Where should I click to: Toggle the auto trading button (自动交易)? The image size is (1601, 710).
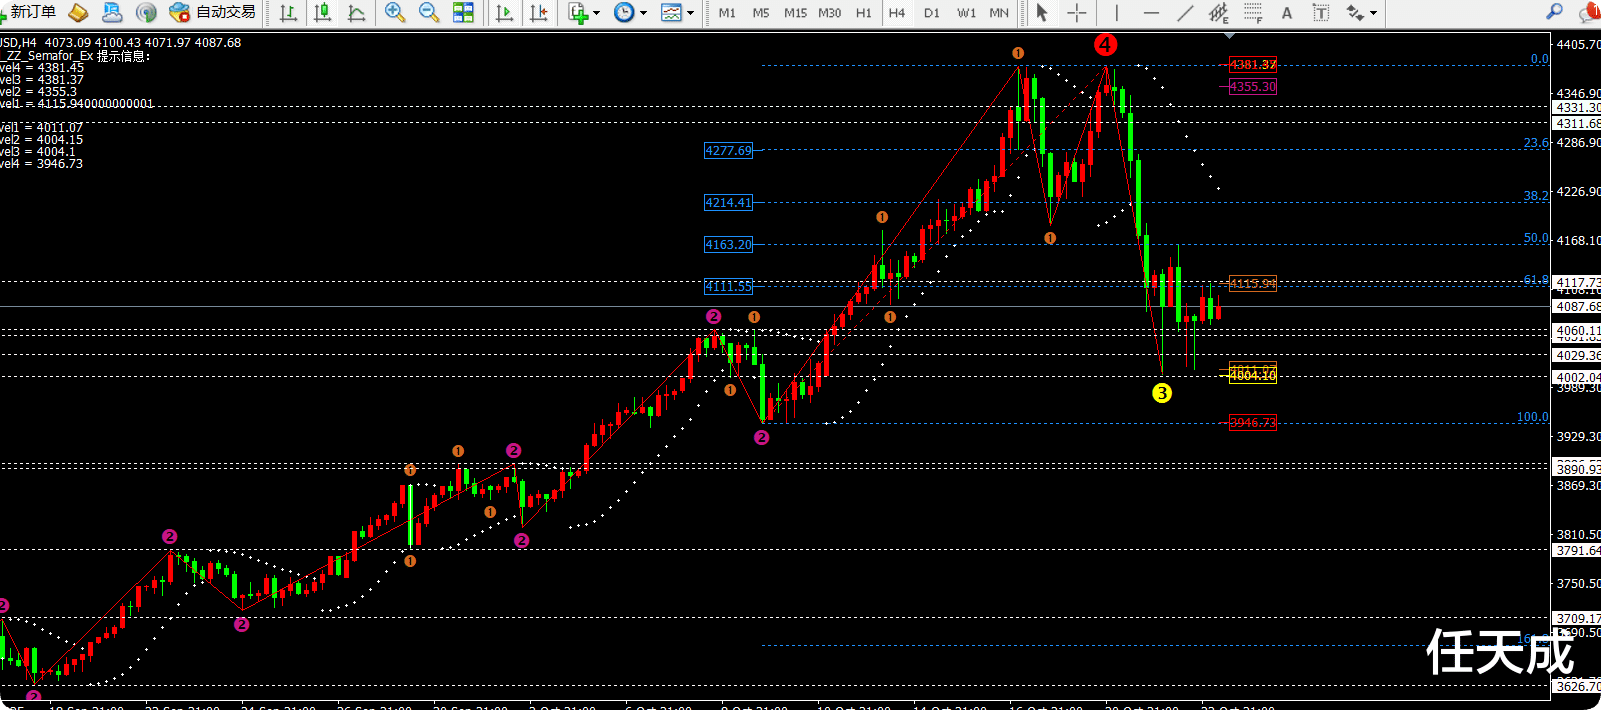[212, 12]
